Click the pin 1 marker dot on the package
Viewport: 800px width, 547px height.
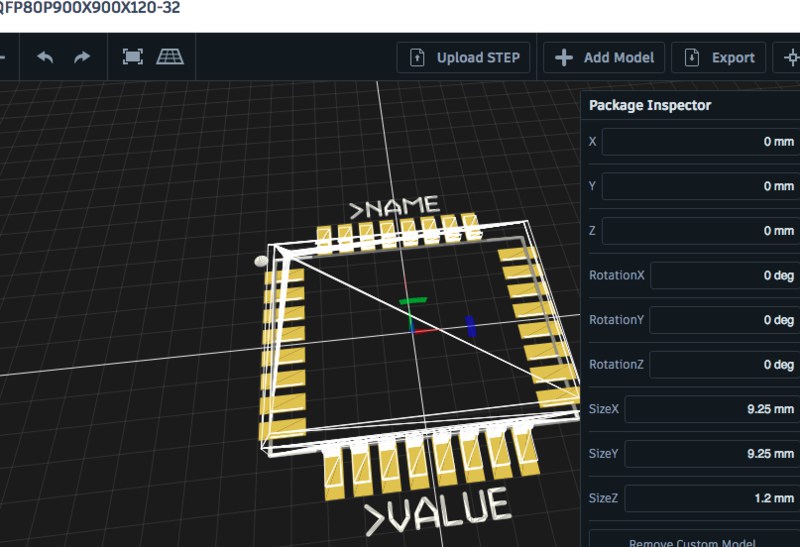pos(261,261)
